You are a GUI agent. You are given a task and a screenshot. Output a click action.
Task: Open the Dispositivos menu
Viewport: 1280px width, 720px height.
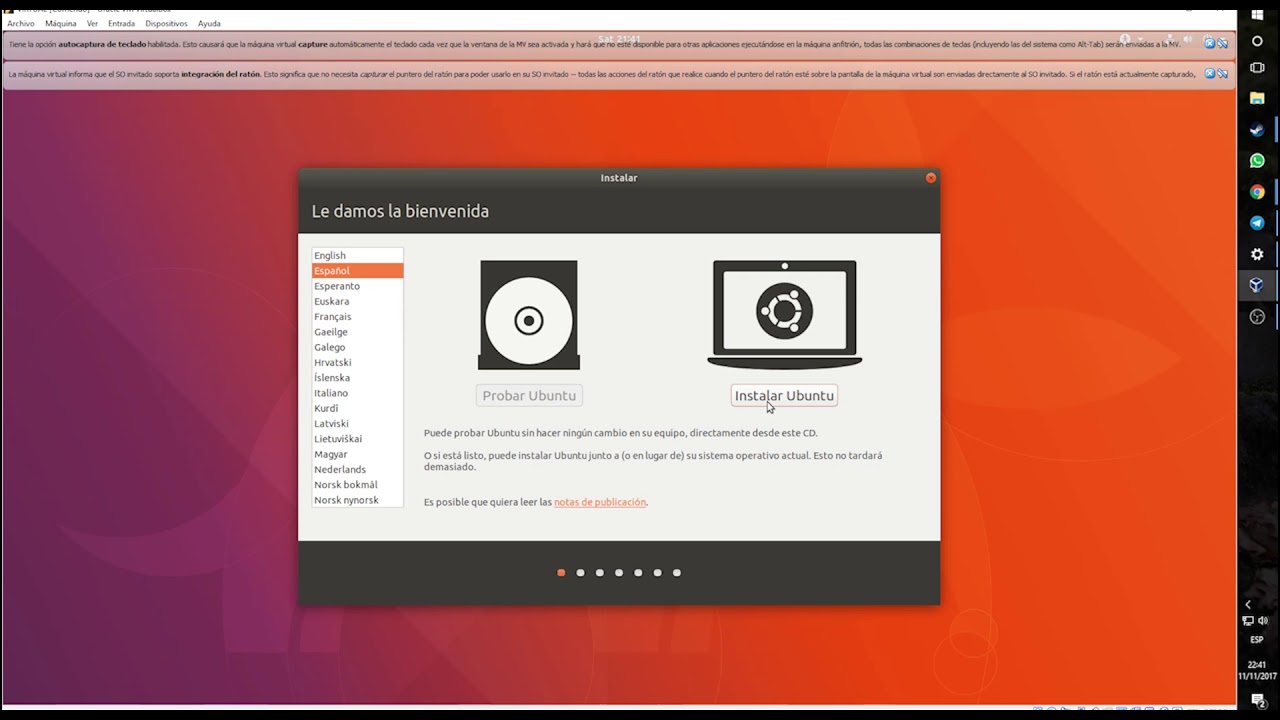166,23
